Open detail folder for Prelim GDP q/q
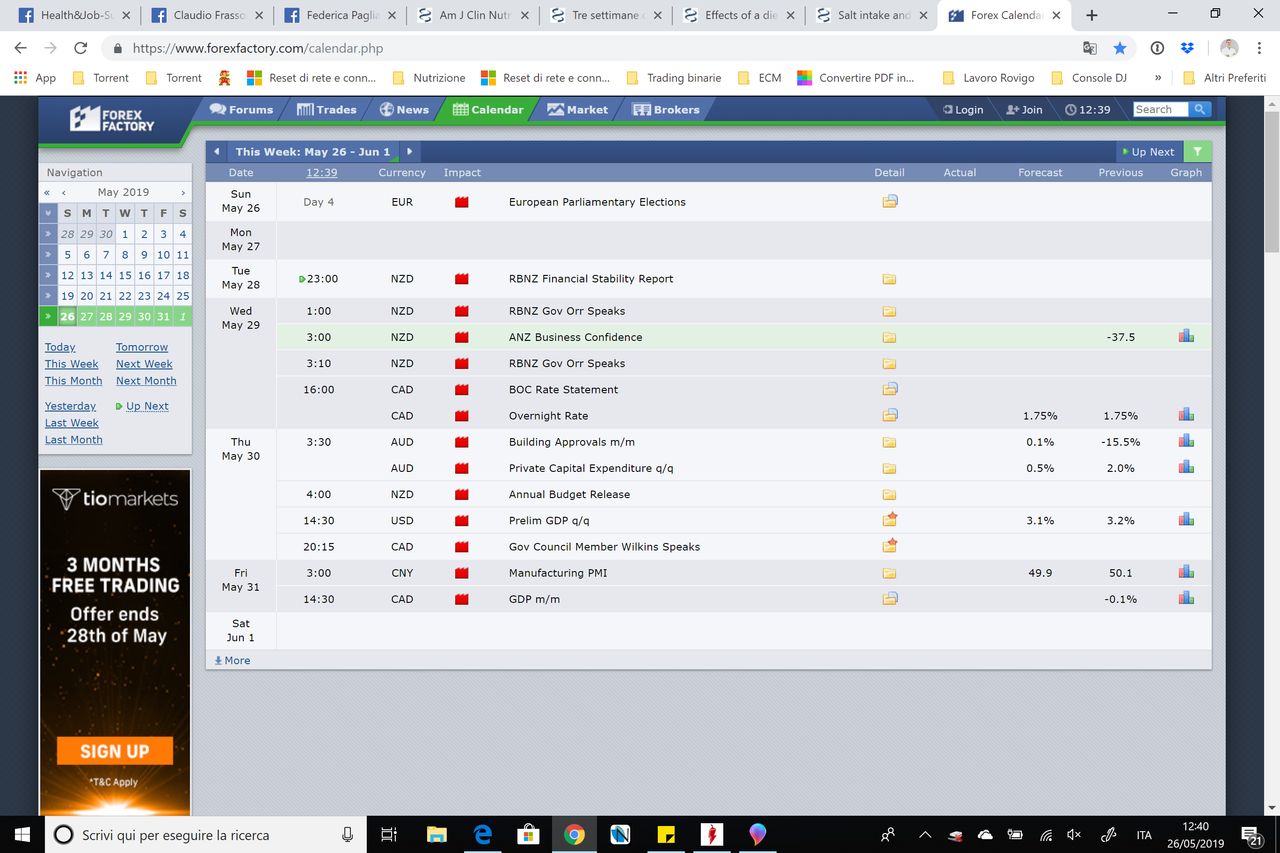Screen dimensions: 1280x853 (889, 520)
